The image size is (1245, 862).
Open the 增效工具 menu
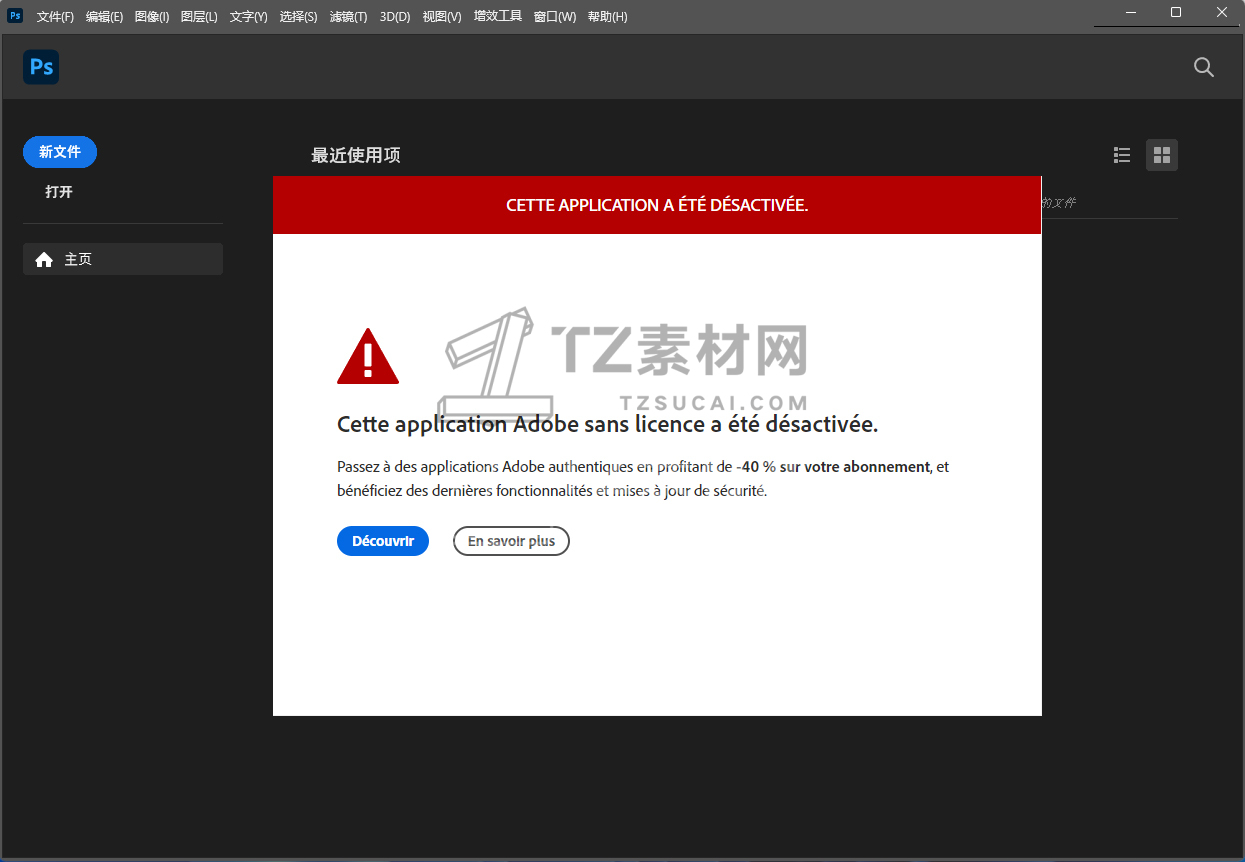tap(498, 16)
